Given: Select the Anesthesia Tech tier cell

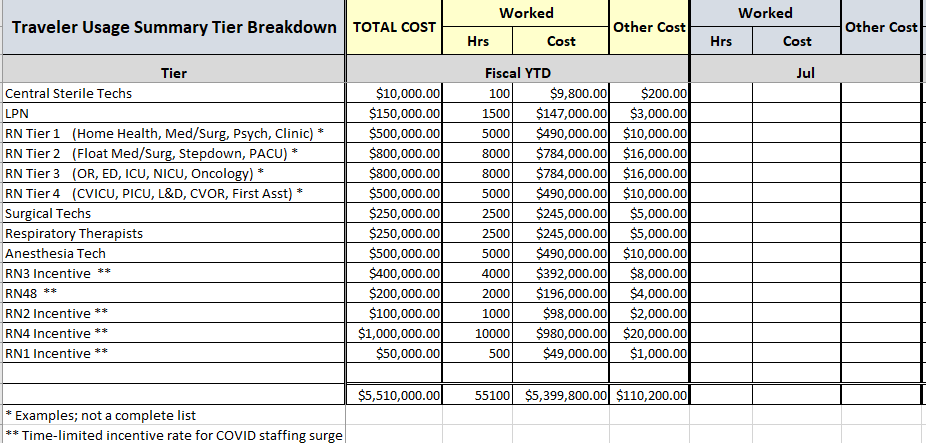Looking at the screenshot, I should (54, 253).
